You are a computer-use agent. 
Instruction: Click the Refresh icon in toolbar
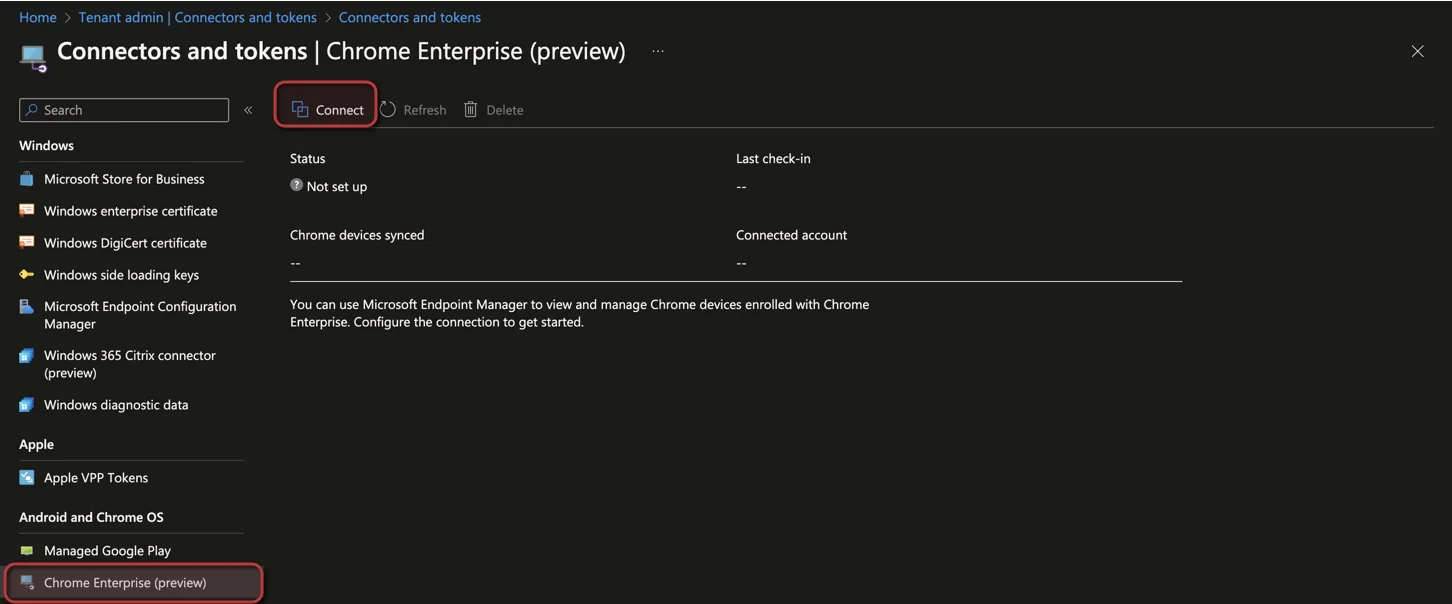coord(388,110)
